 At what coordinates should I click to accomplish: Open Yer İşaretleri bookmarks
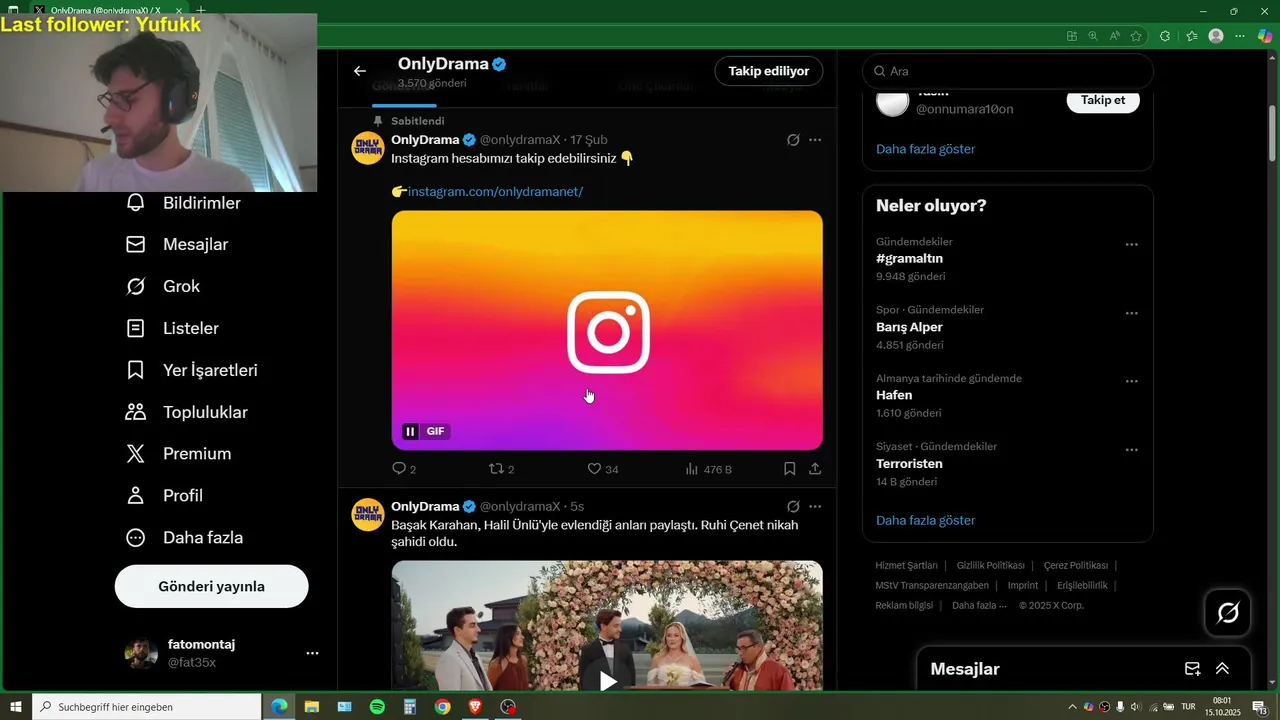click(192, 370)
